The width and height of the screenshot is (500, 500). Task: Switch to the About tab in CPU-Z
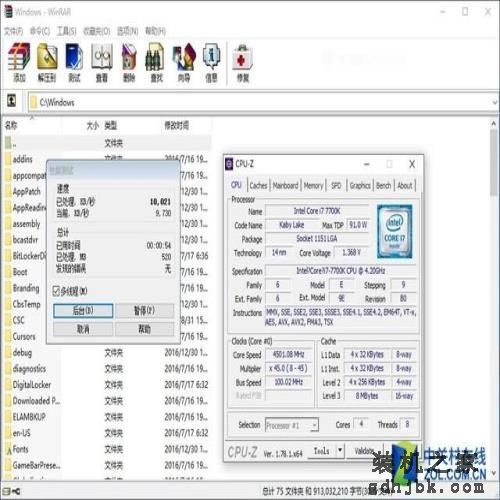(x=405, y=185)
